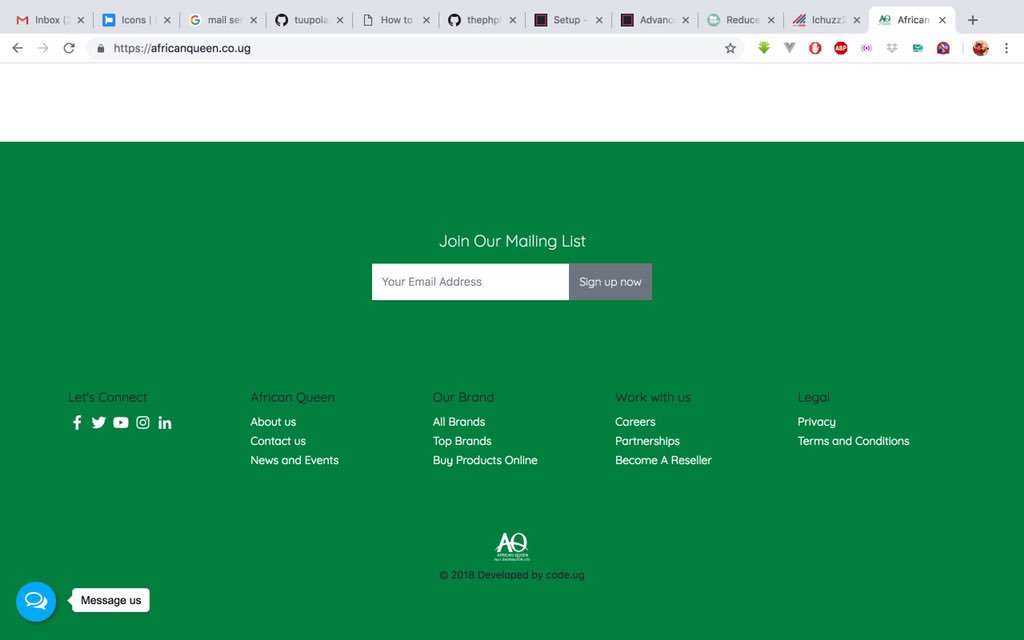Click the African Queen footer logo
This screenshot has height=640, width=1024.
tap(512, 547)
